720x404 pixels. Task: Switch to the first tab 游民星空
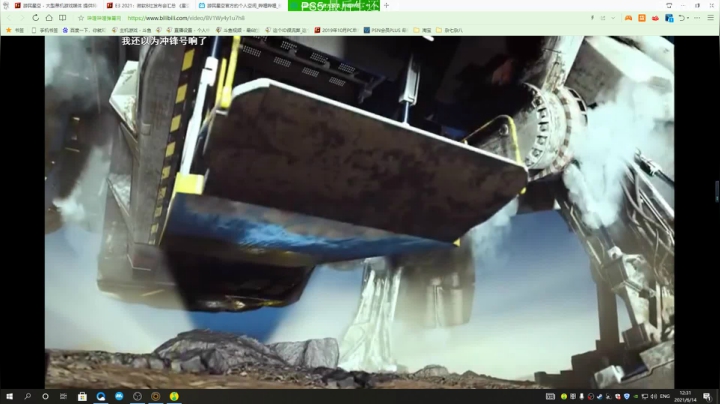click(56, 6)
